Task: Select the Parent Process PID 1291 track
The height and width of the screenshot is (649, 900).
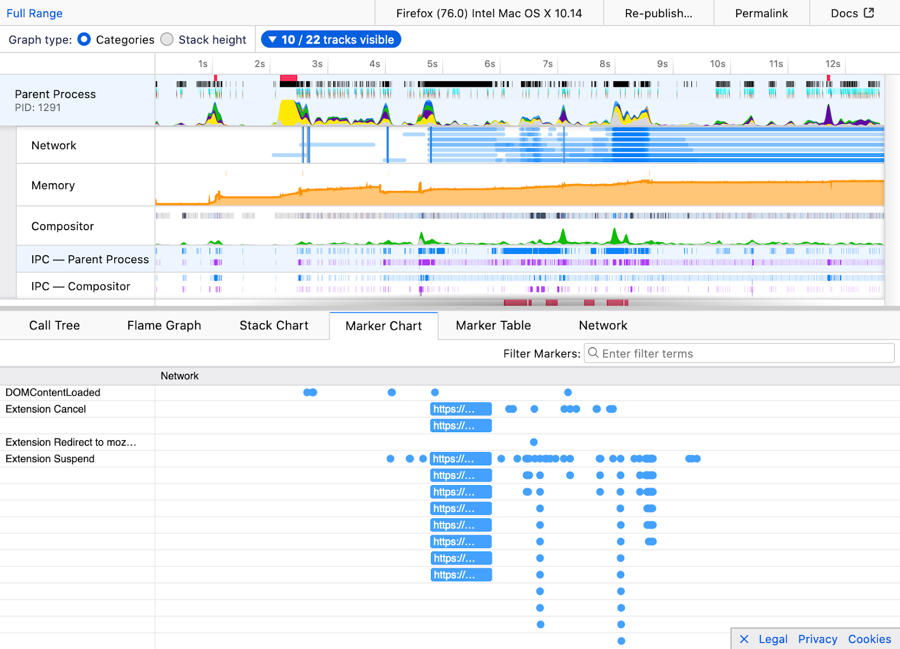Action: pyautogui.click(x=77, y=100)
